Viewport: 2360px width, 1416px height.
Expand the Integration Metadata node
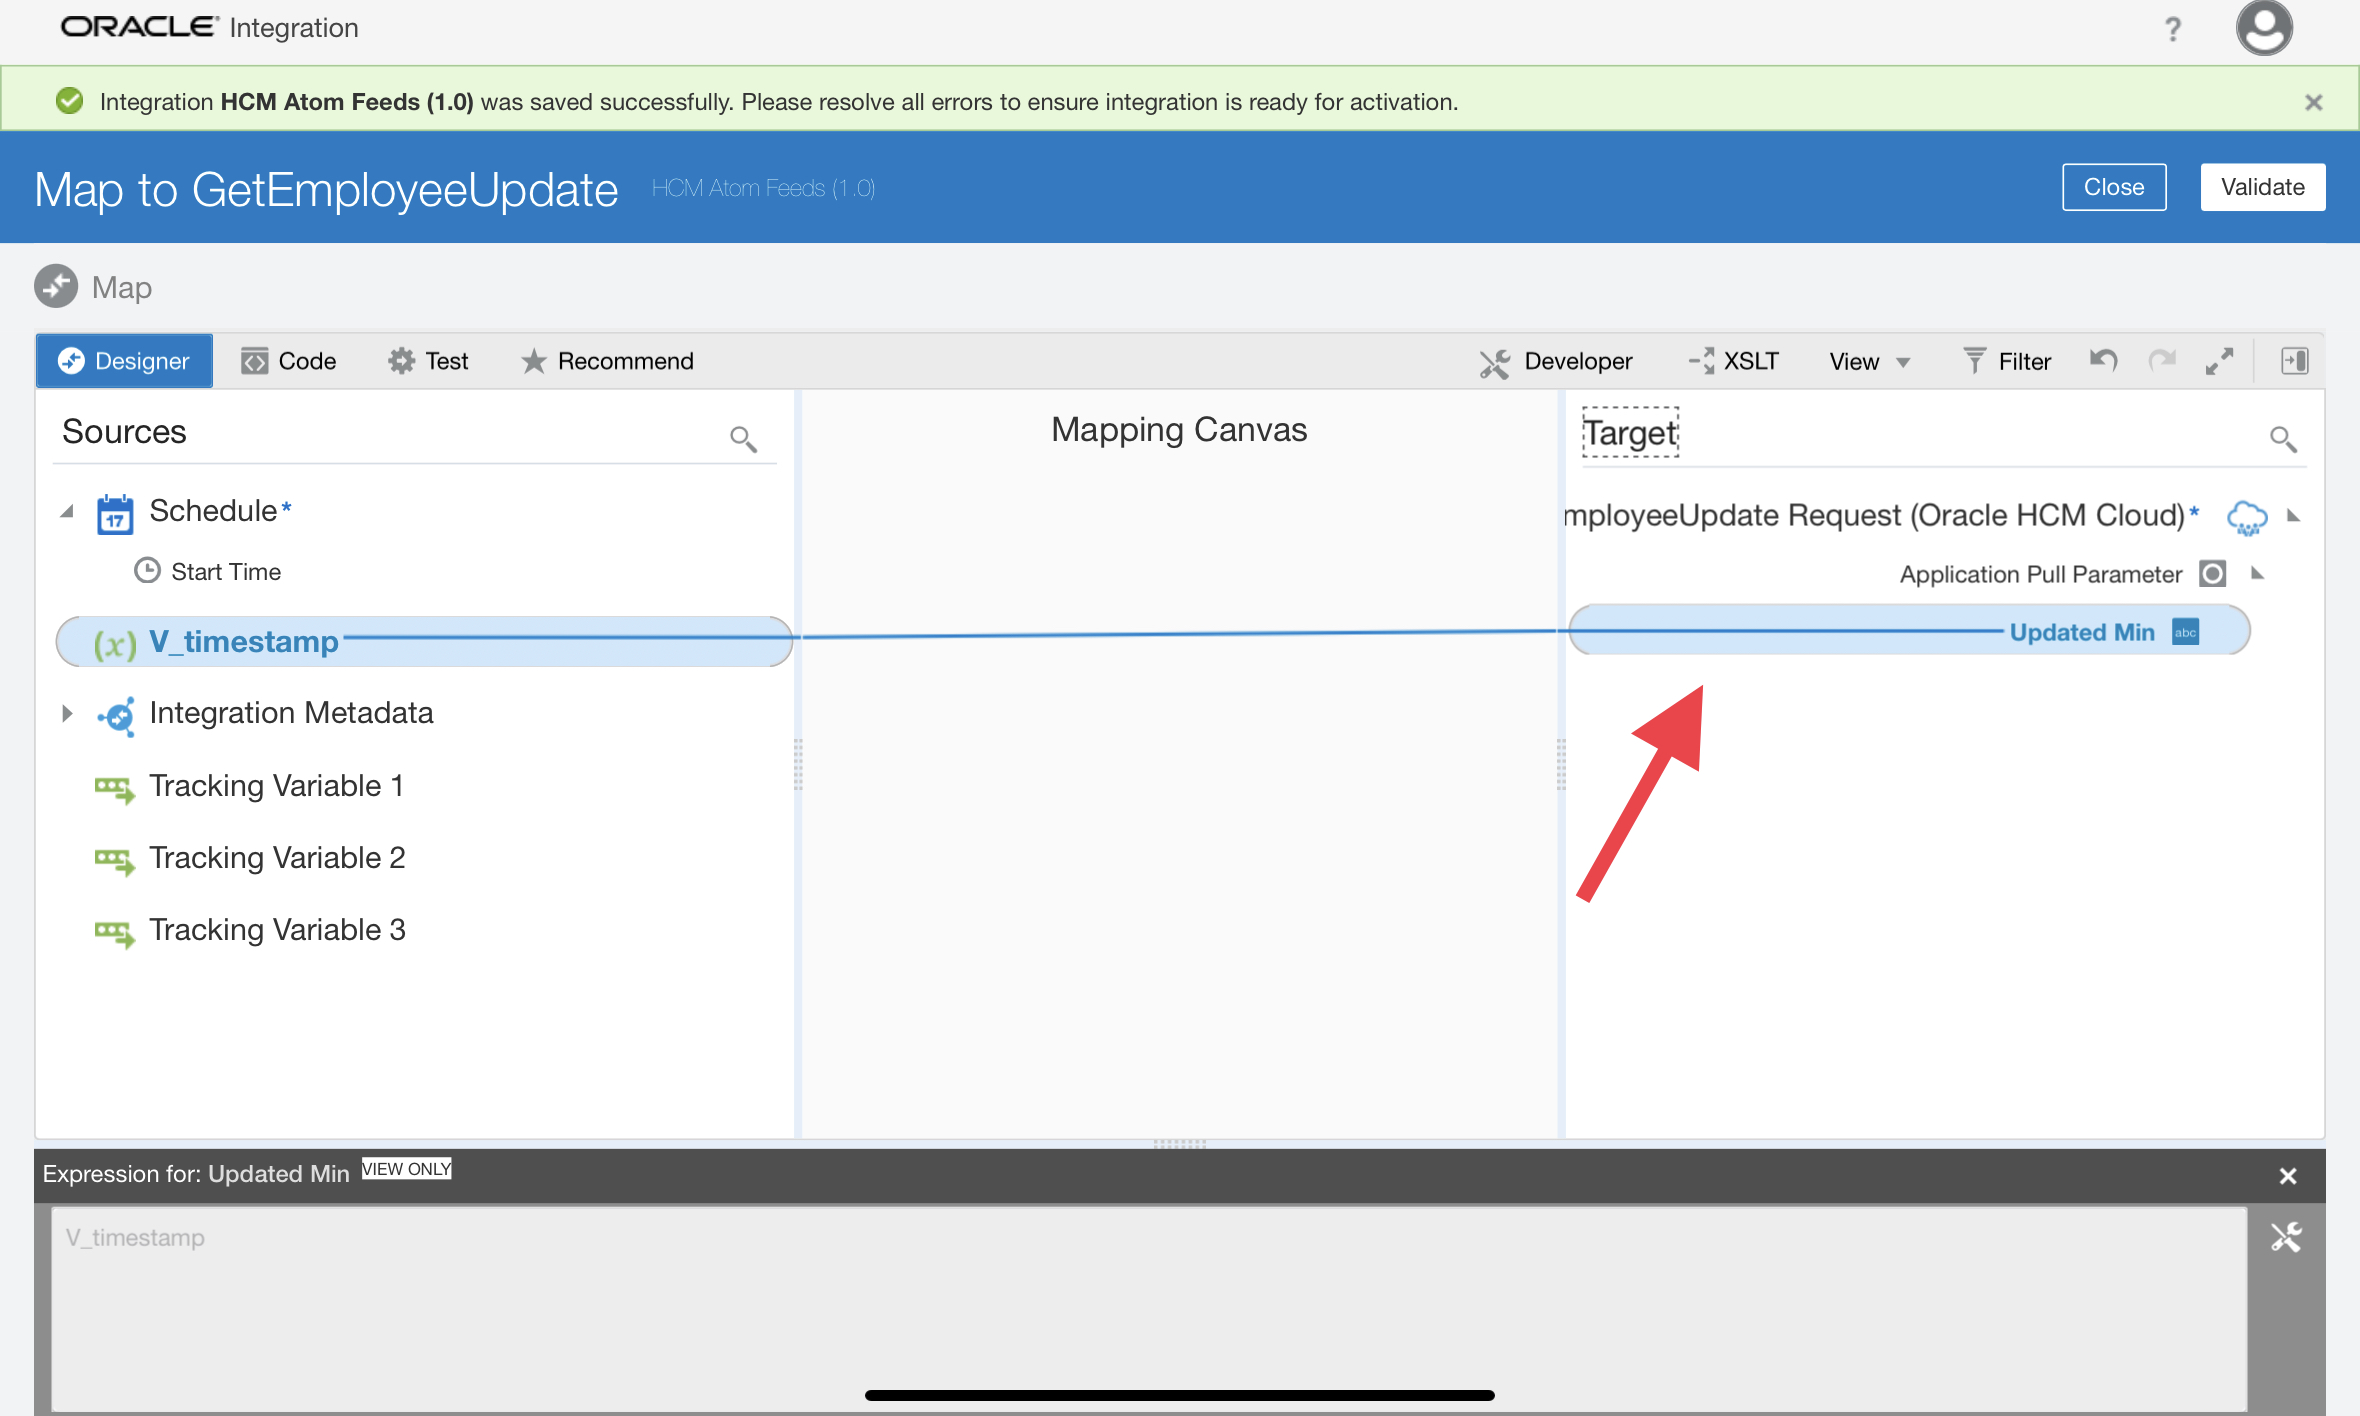point(67,713)
